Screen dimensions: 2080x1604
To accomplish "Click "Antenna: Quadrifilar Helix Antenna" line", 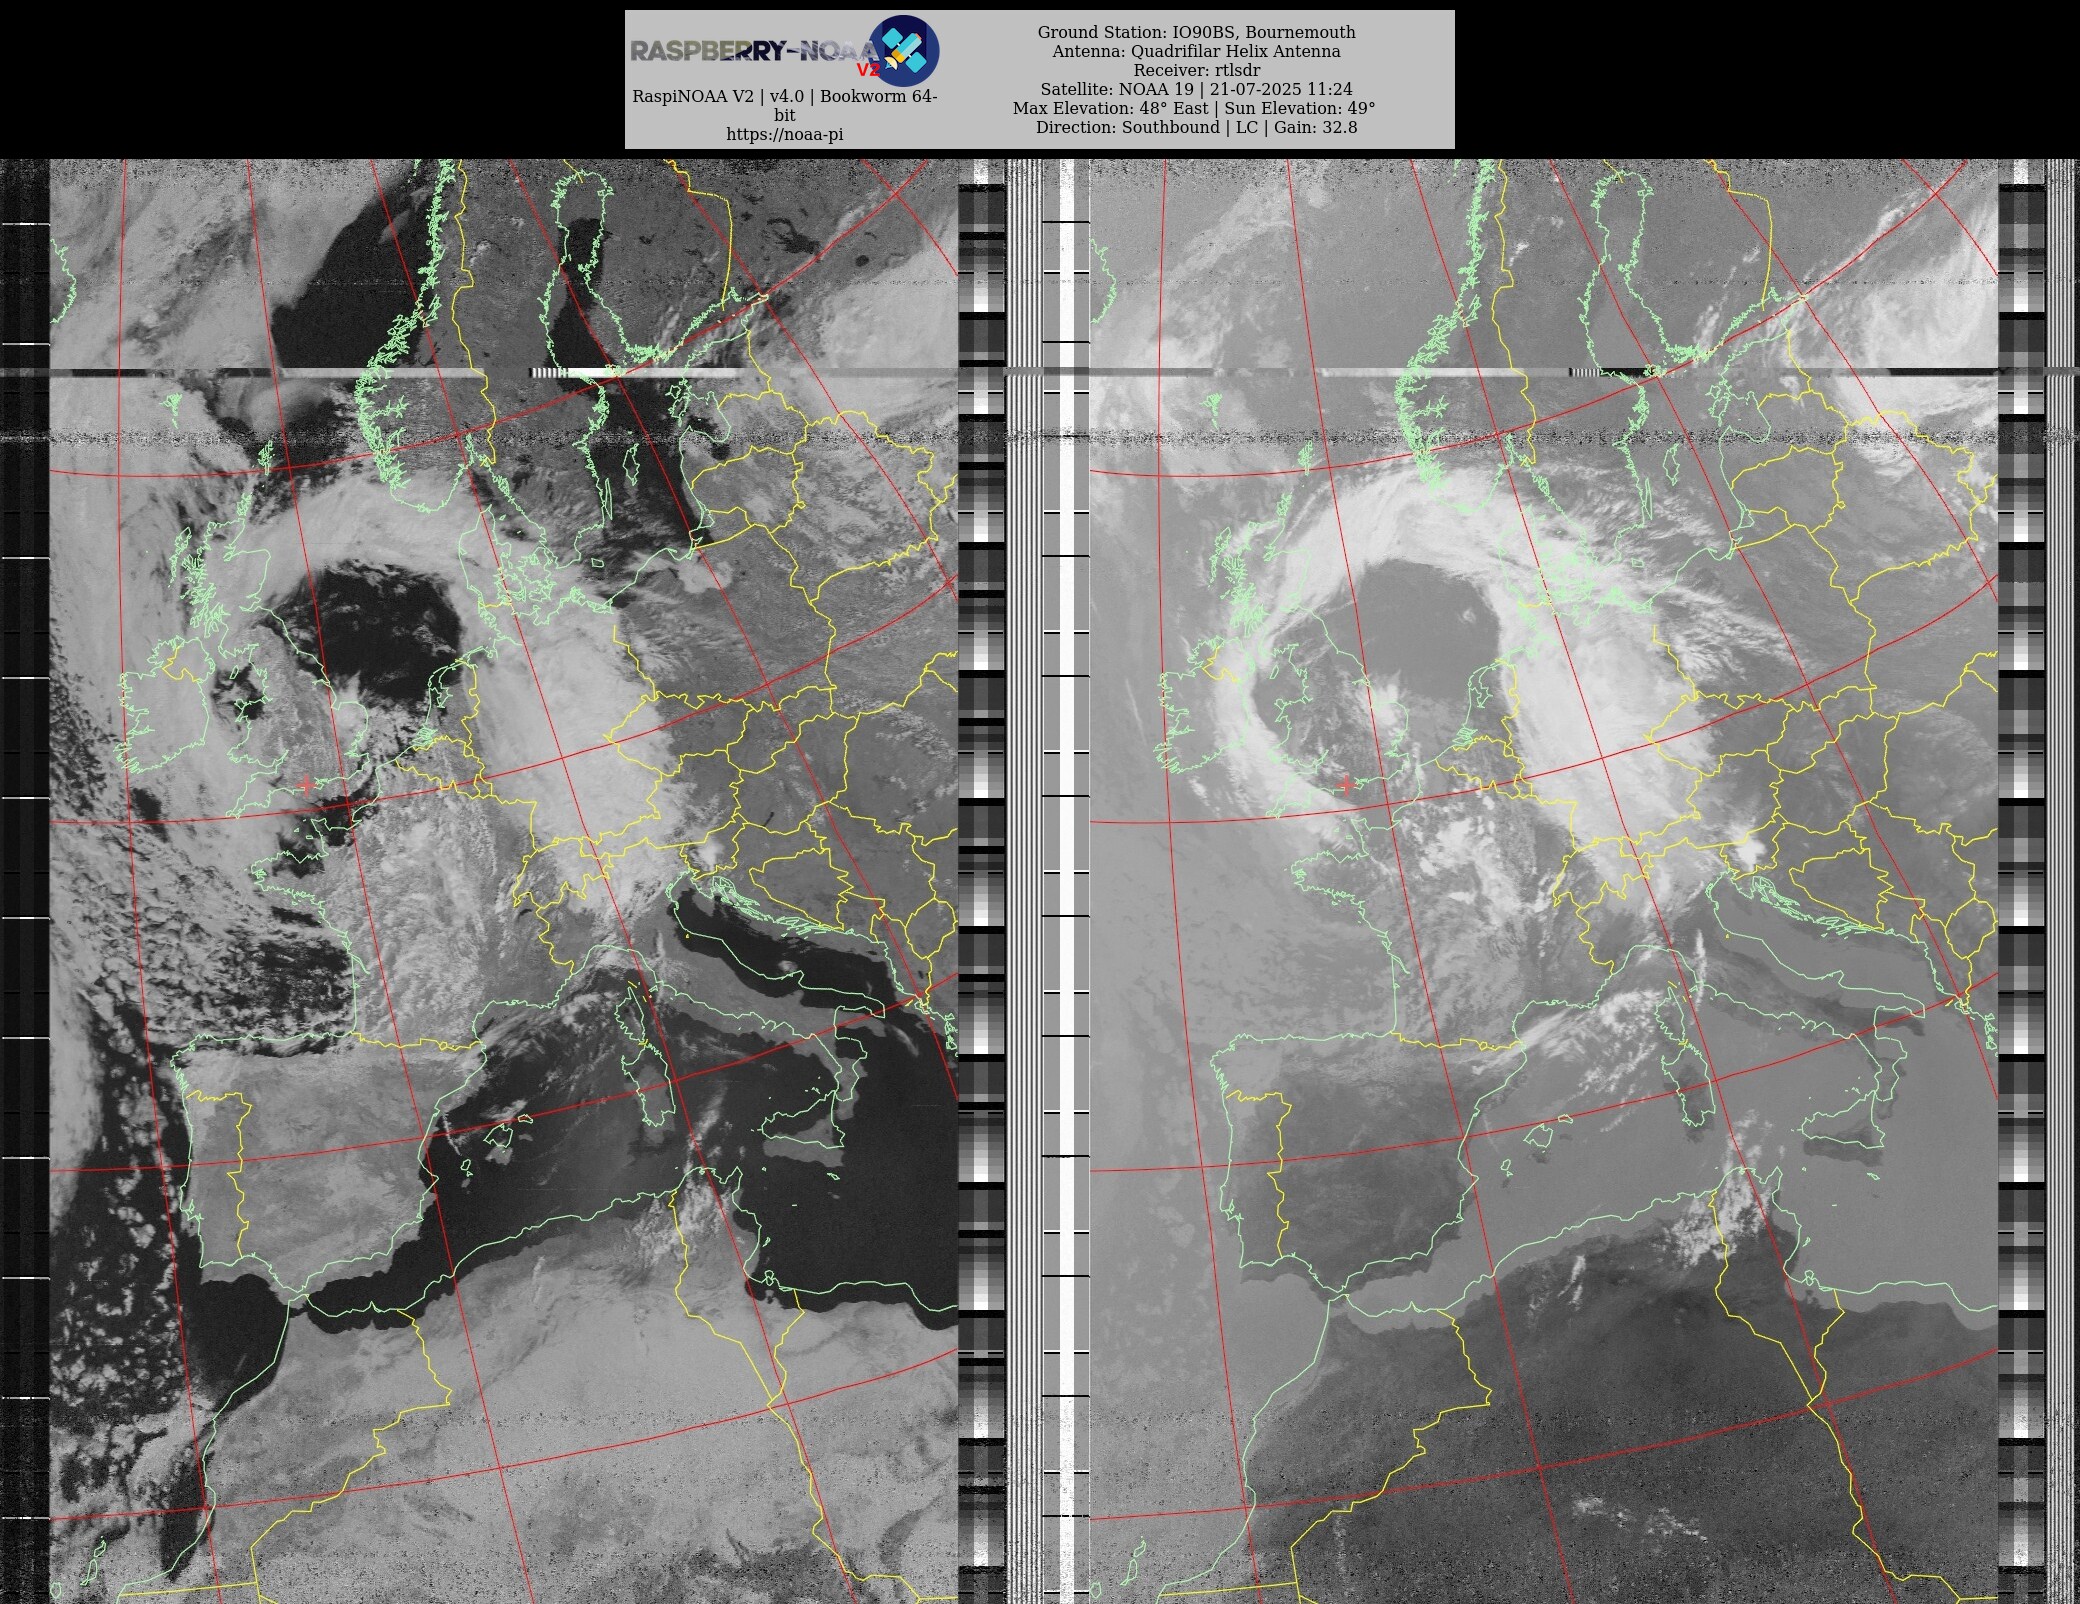I will click(x=1196, y=51).
